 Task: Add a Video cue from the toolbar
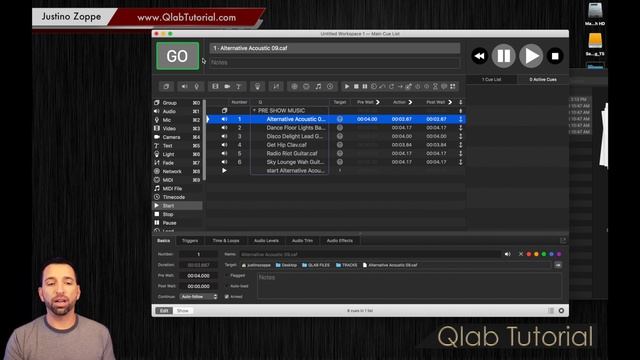click(215, 87)
